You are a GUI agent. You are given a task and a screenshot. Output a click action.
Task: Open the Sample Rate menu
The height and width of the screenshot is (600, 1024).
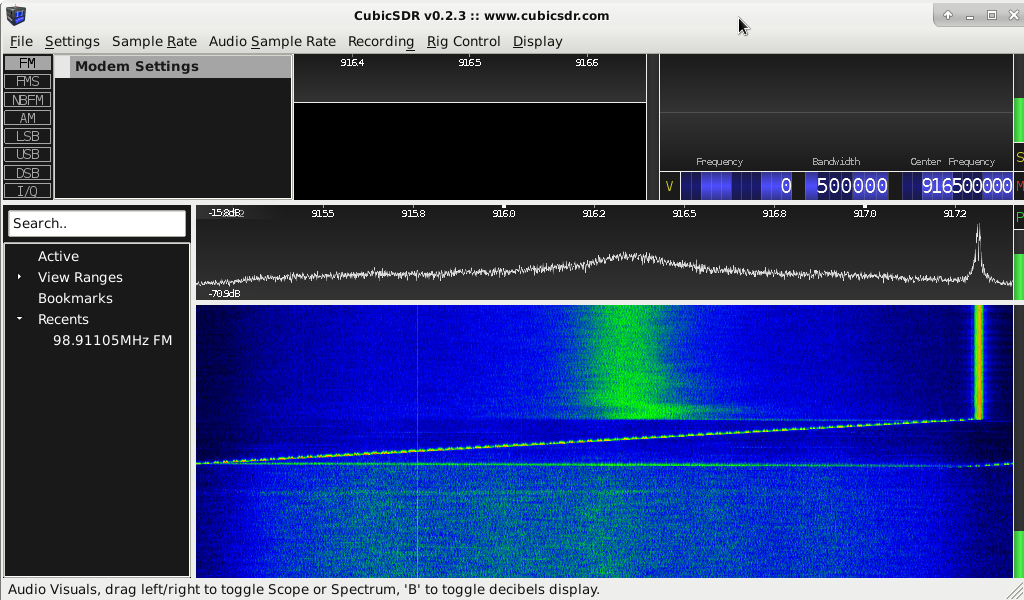pos(154,41)
